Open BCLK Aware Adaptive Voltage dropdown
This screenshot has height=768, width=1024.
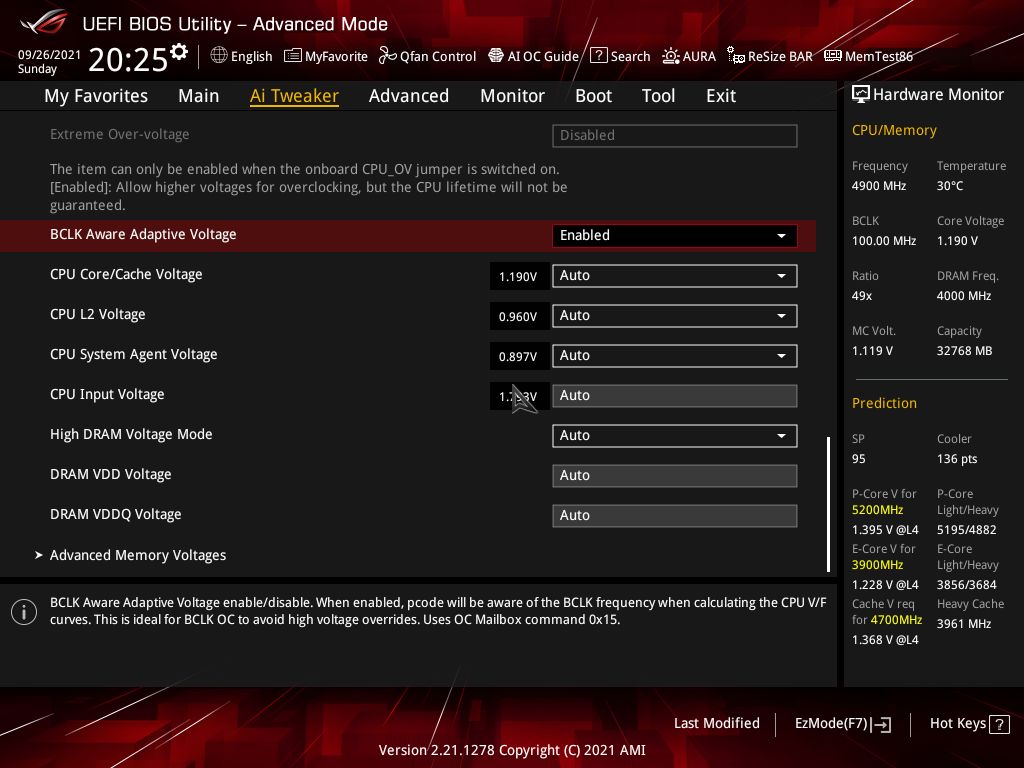[x=675, y=236]
